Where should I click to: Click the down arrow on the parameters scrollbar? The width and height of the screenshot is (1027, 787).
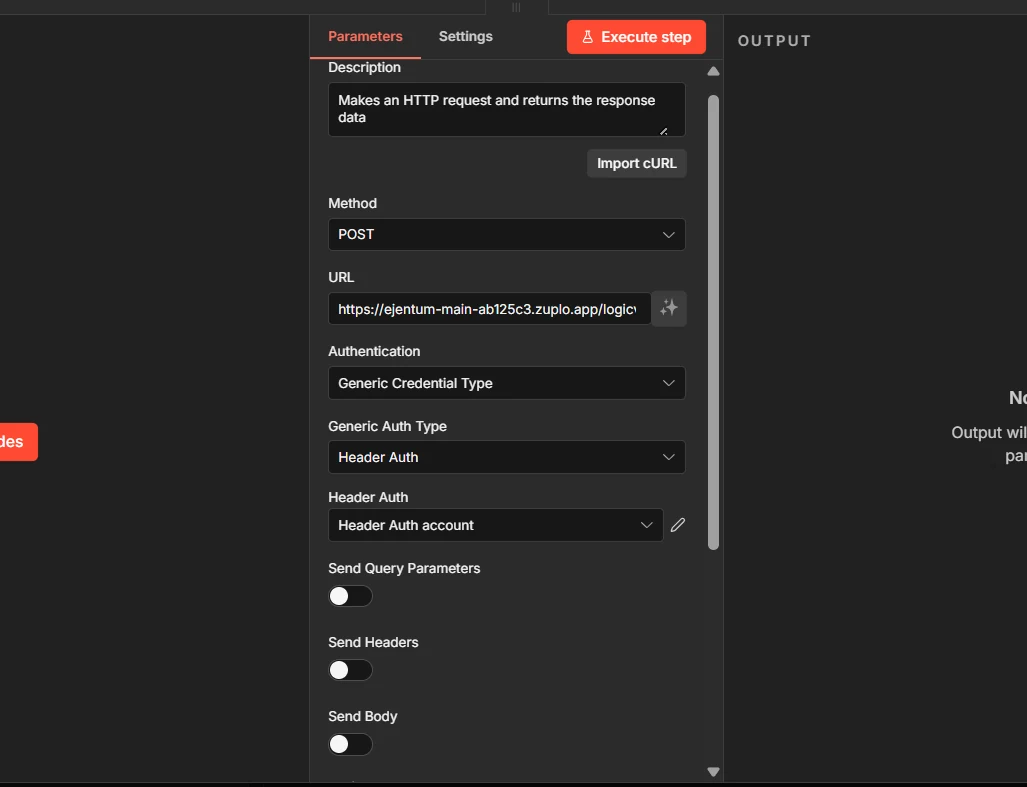click(x=713, y=771)
